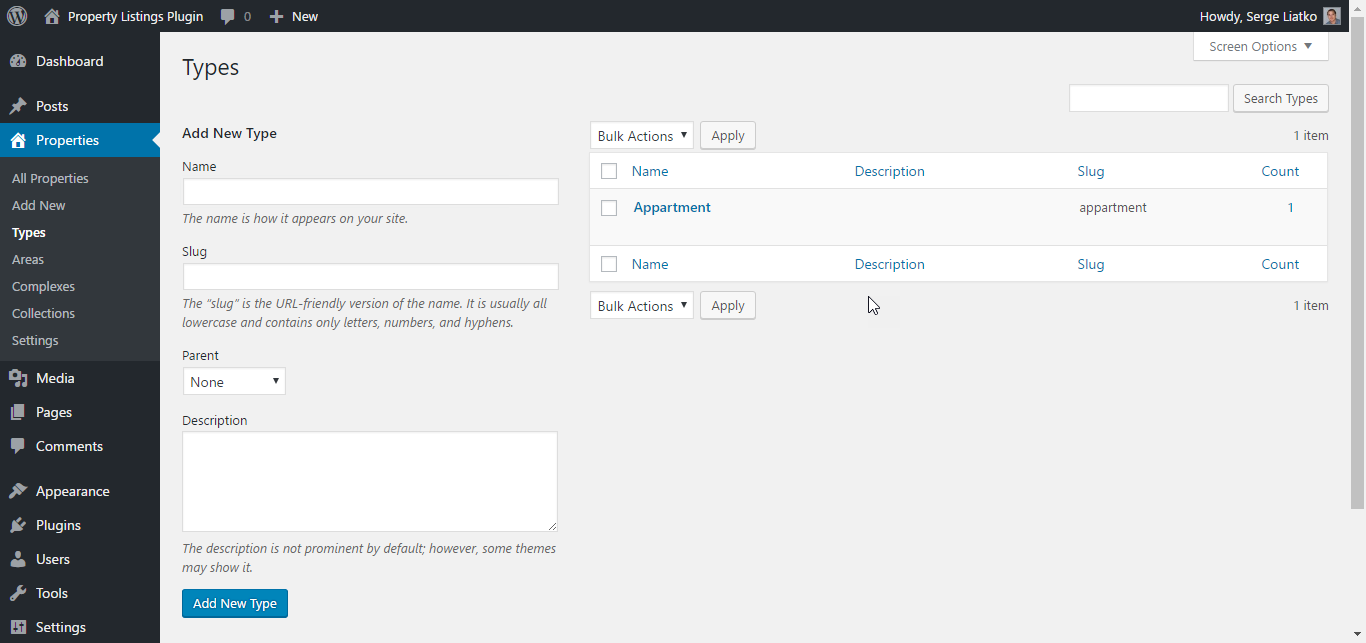
Task: Click the Posts pushpin icon
Action: click(18, 106)
